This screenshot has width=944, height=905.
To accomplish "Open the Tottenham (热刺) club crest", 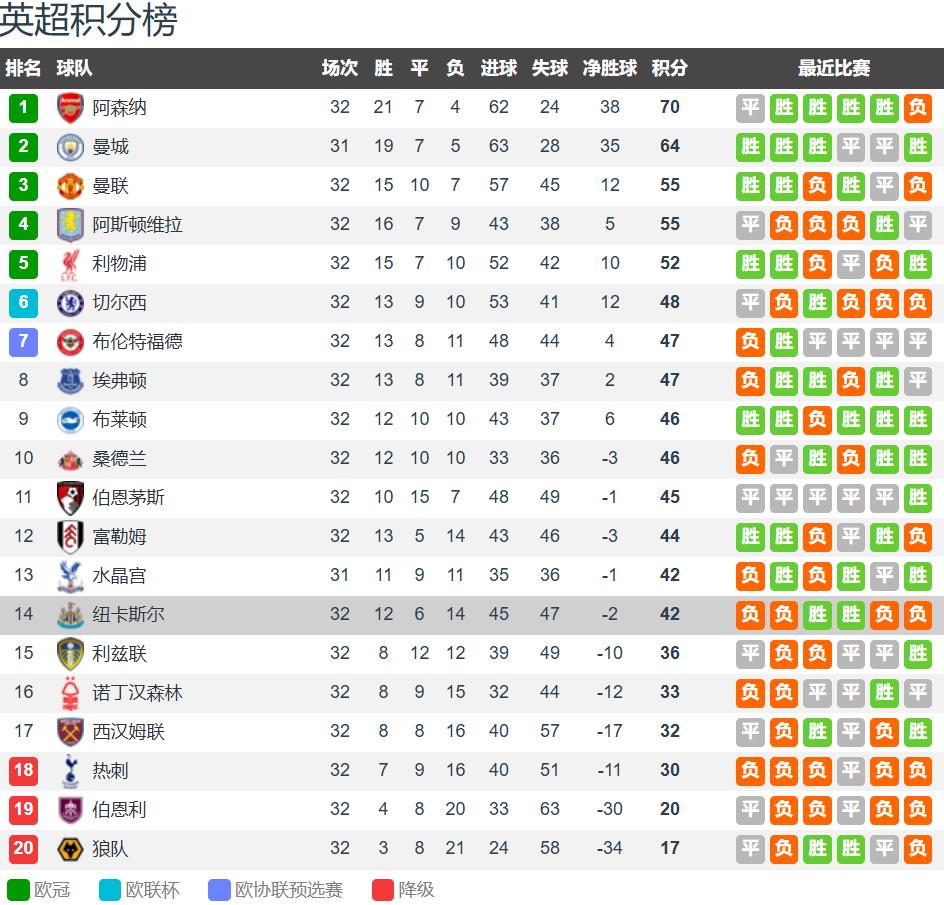I will click(x=70, y=770).
